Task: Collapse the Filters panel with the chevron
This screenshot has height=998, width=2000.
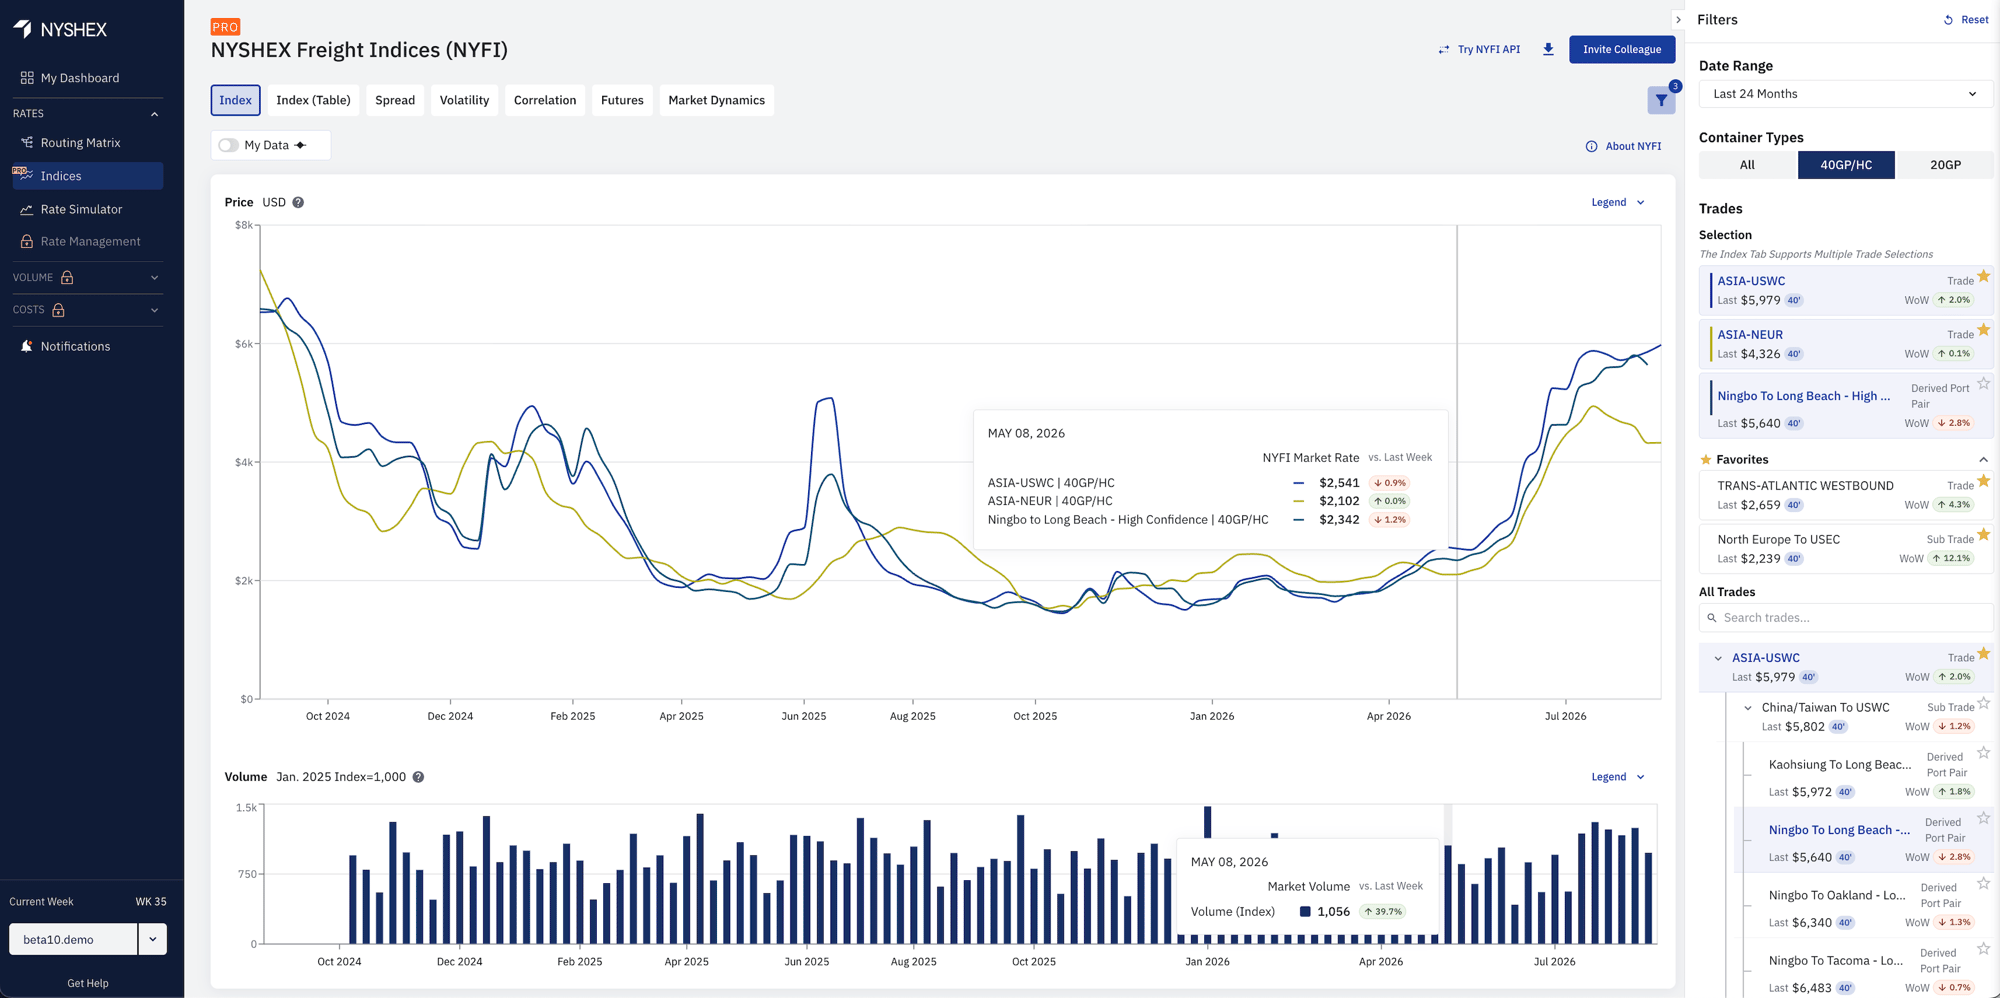Action: tap(1678, 20)
